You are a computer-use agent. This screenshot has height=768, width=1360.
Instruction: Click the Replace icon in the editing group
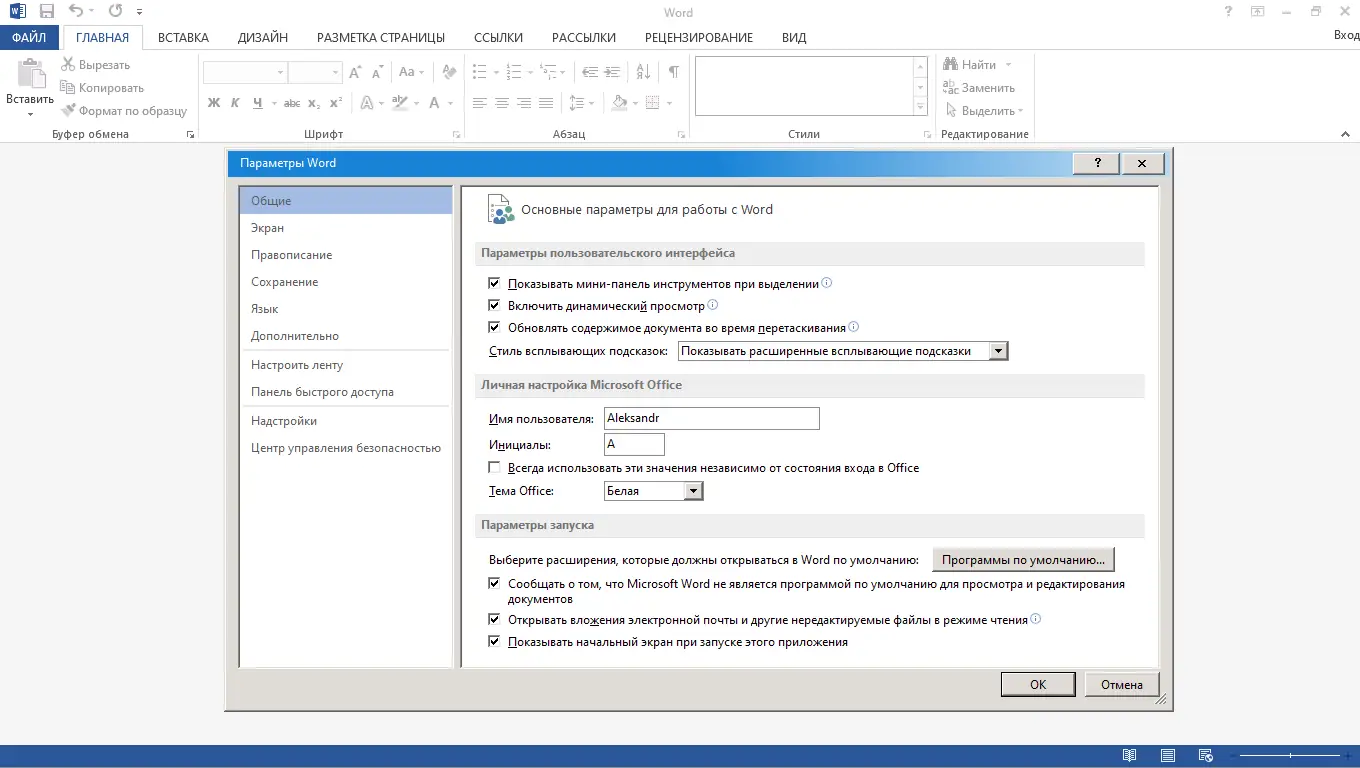[x=950, y=88]
